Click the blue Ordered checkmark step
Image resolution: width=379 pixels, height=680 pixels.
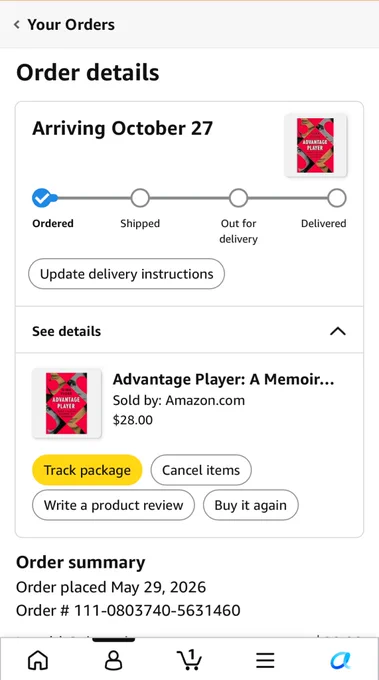(42, 198)
